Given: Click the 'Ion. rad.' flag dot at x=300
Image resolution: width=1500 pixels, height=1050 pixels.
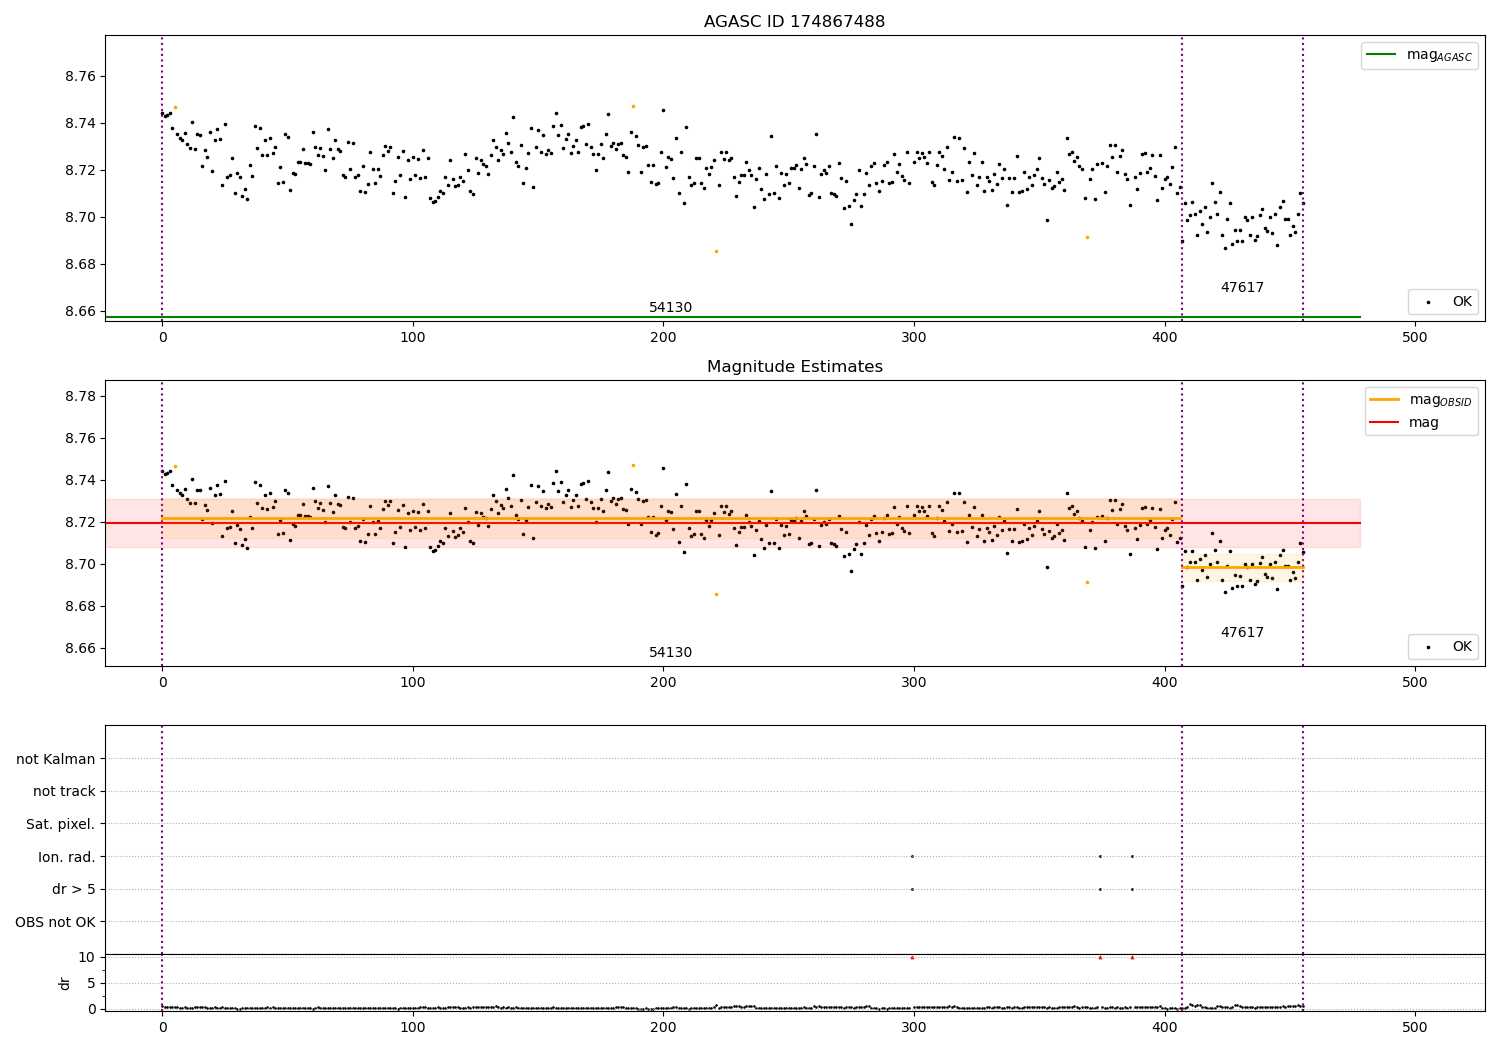Looking at the screenshot, I should (x=912, y=856).
